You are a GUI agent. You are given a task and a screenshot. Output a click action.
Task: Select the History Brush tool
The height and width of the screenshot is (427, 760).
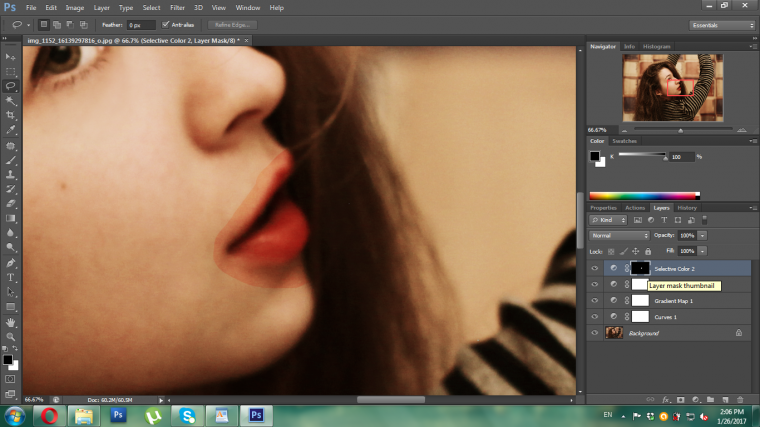click(10, 189)
